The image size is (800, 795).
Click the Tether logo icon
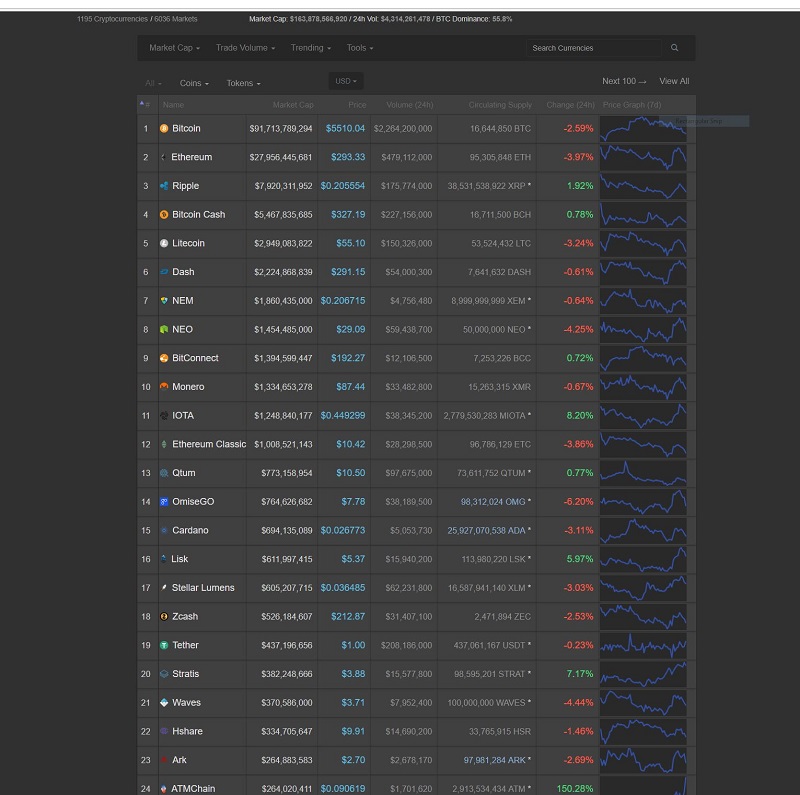coord(164,645)
